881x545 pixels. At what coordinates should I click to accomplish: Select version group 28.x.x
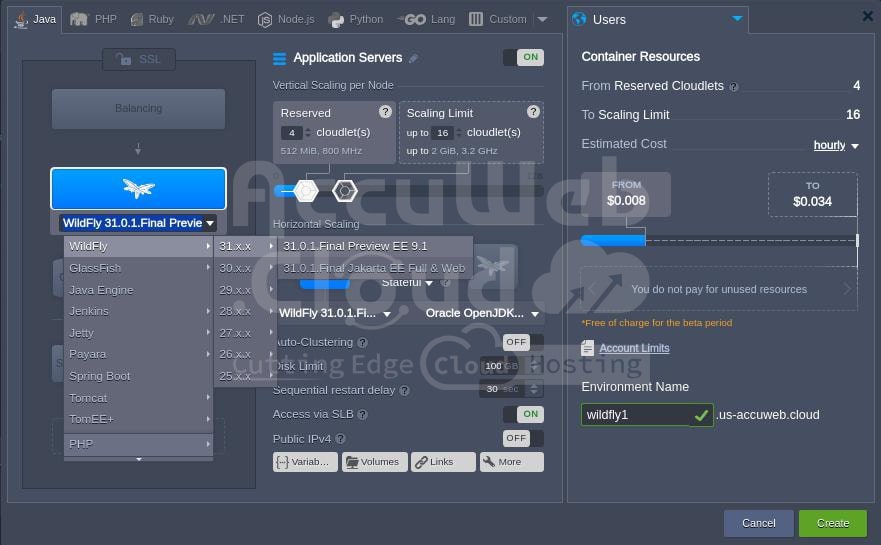[246, 311]
